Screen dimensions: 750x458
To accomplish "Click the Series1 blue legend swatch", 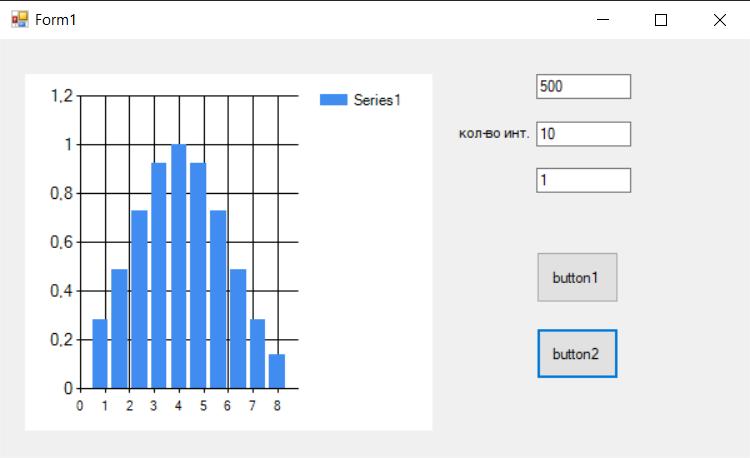I will pyautogui.click(x=333, y=99).
